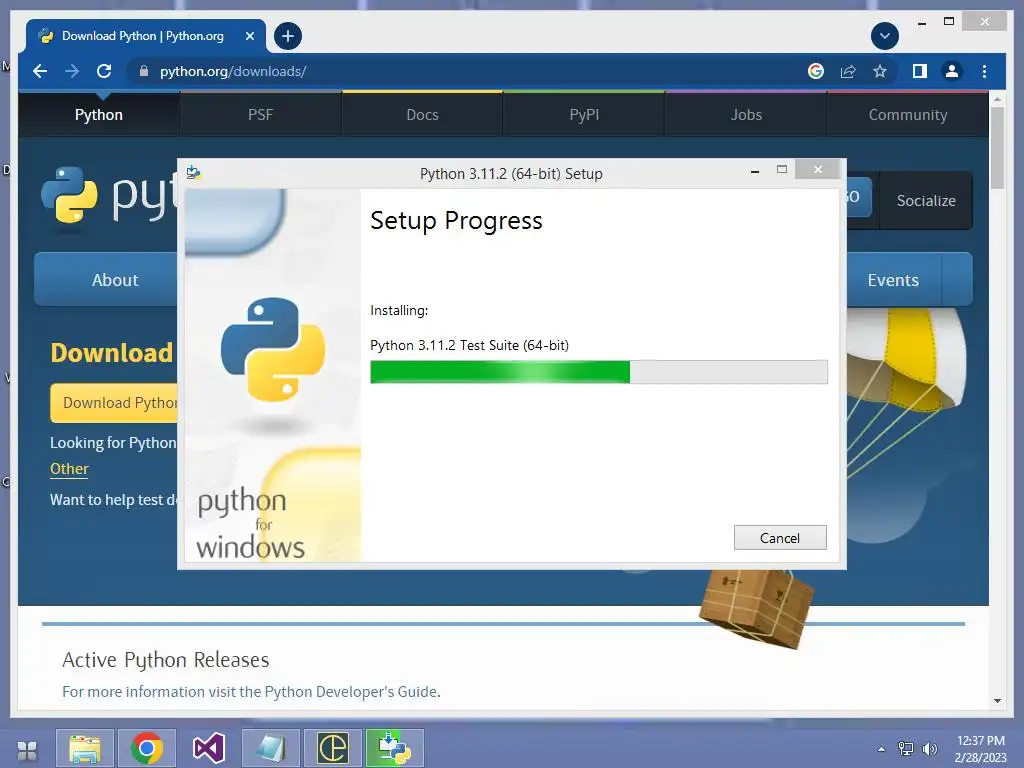Bookmark this page with the star icon
The width and height of the screenshot is (1024, 768).
click(880, 71)
